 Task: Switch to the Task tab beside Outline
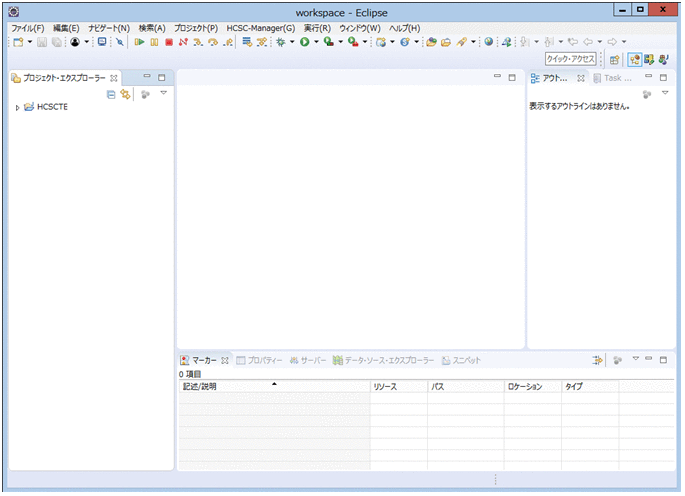[613, 77]
